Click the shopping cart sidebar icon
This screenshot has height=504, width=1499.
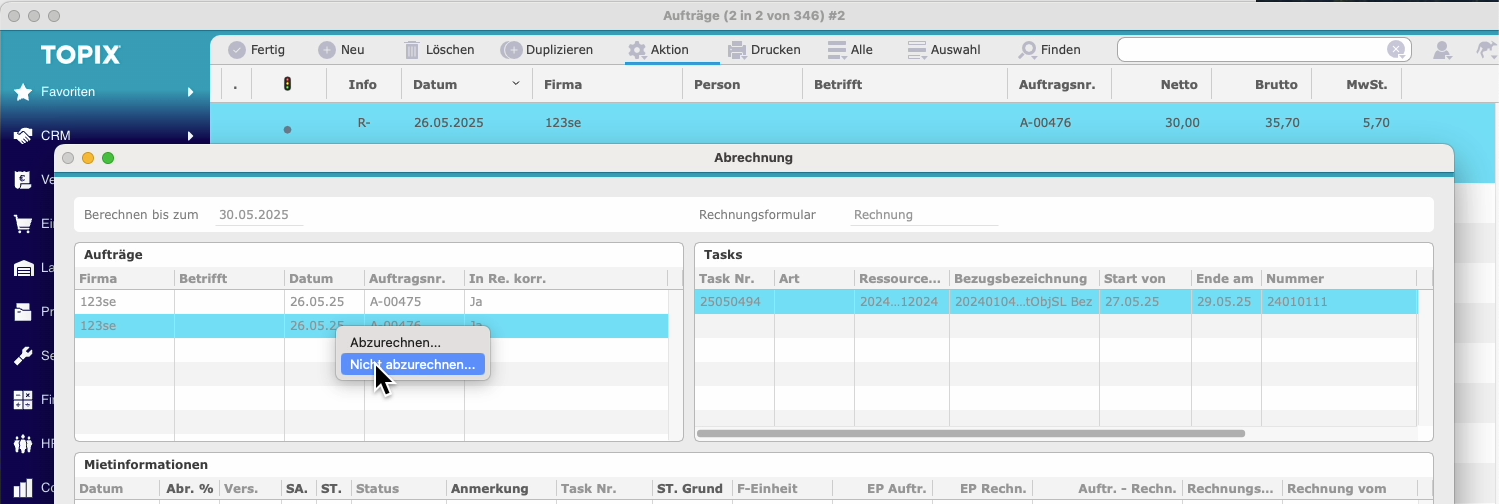[x=22, y=224]
